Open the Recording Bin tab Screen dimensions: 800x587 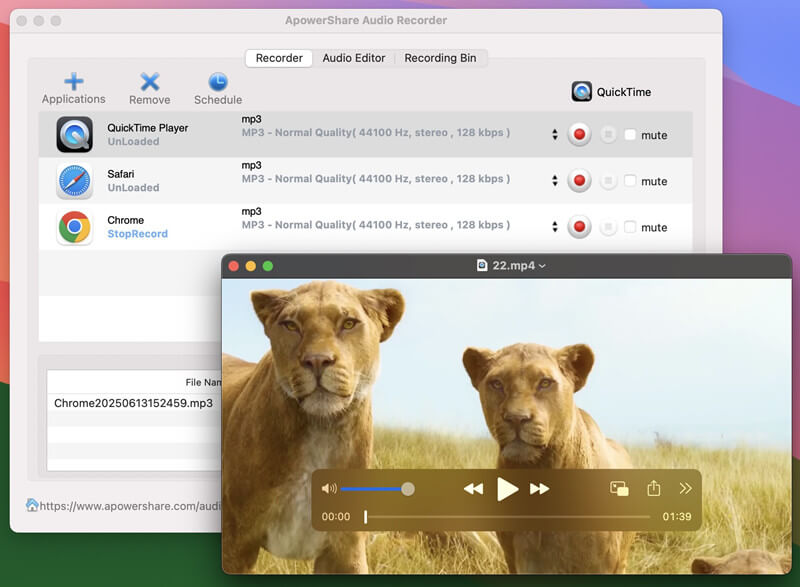tap(440, 58)
